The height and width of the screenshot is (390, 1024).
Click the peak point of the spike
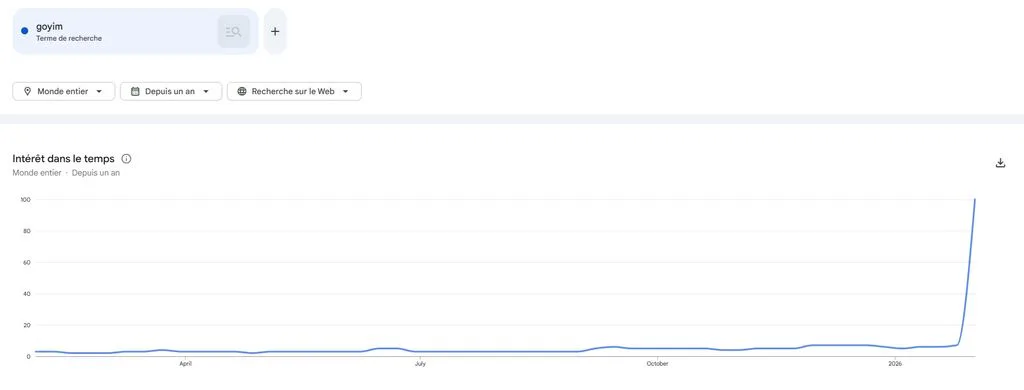pos(975,199)
